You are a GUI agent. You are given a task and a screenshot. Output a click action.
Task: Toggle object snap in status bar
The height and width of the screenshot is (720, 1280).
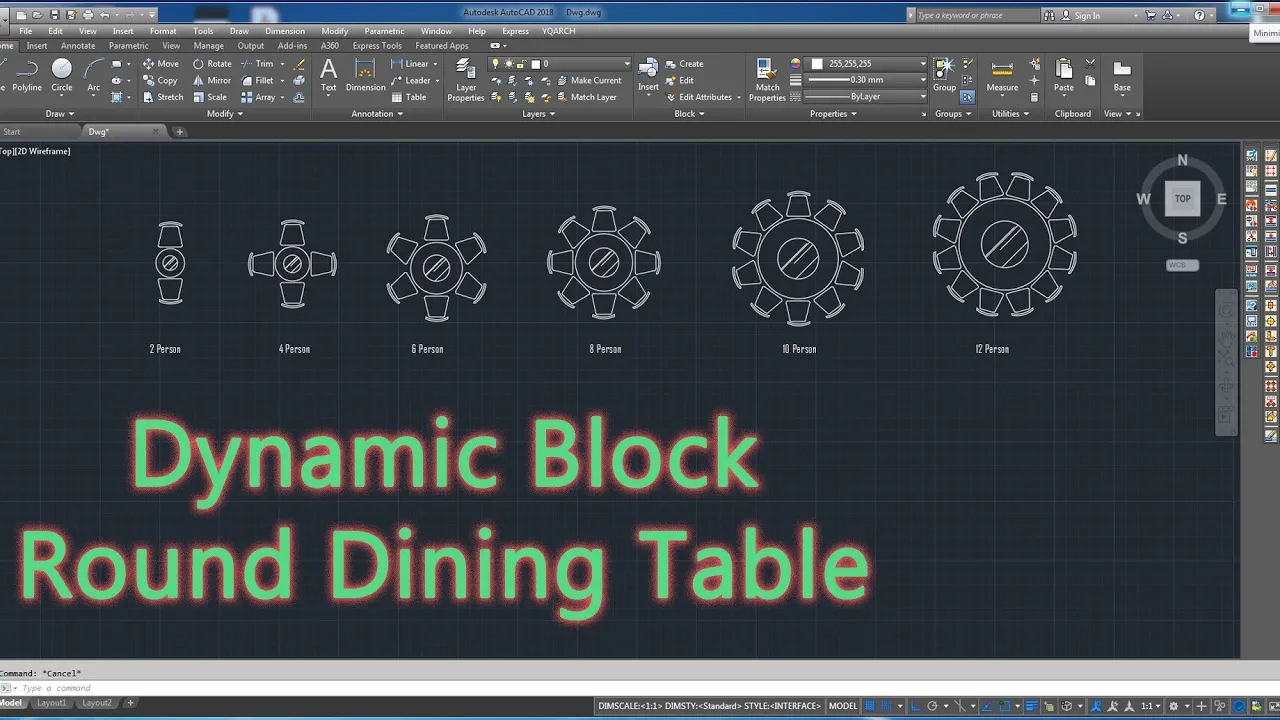pos(1005,706)
